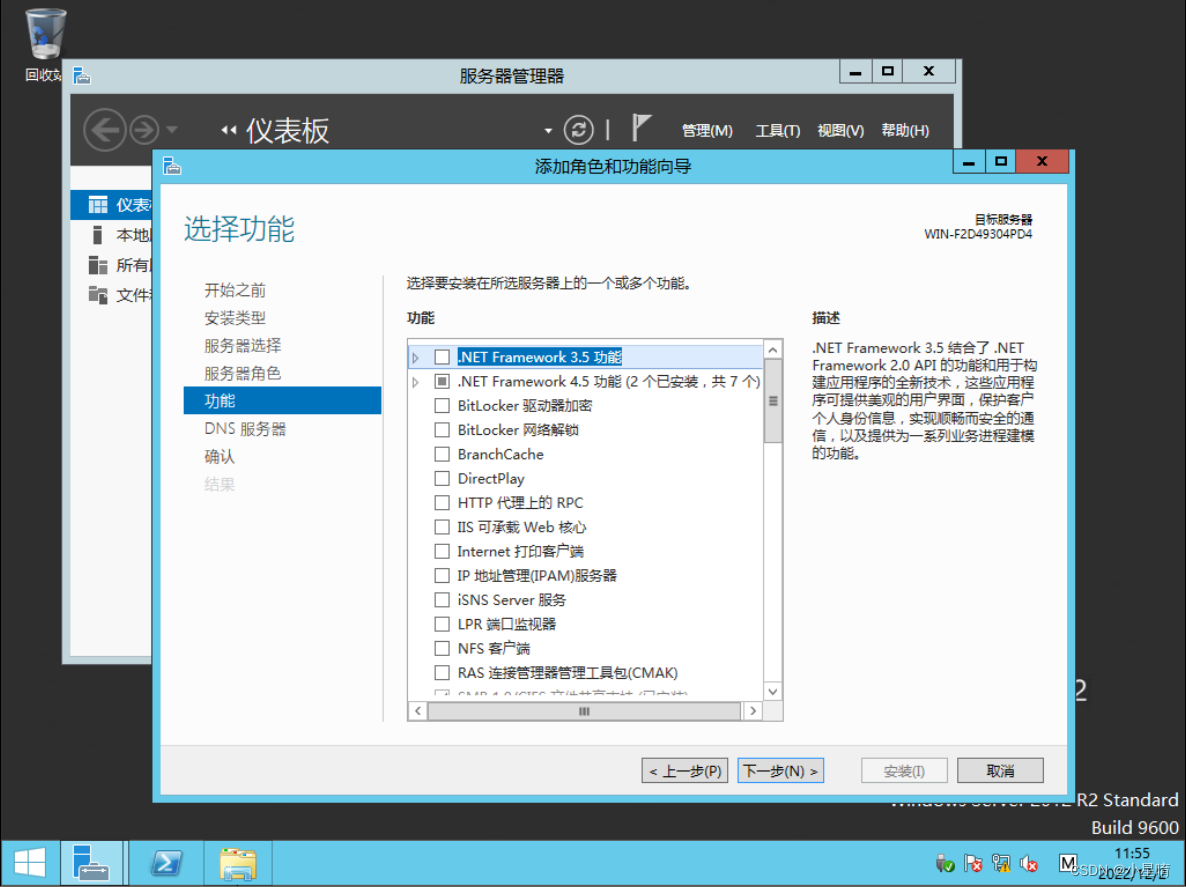This screenshot has height=887, width=1186.
Task: Refresh the Server Manager dashboard
Action: (579, 130)
